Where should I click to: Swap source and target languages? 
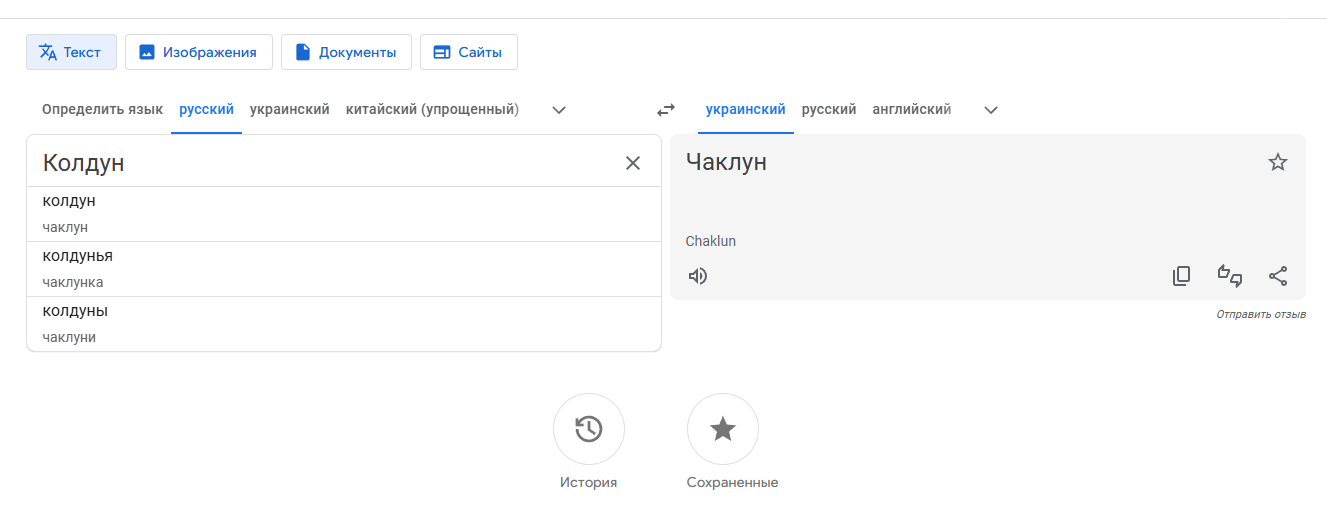666,110
